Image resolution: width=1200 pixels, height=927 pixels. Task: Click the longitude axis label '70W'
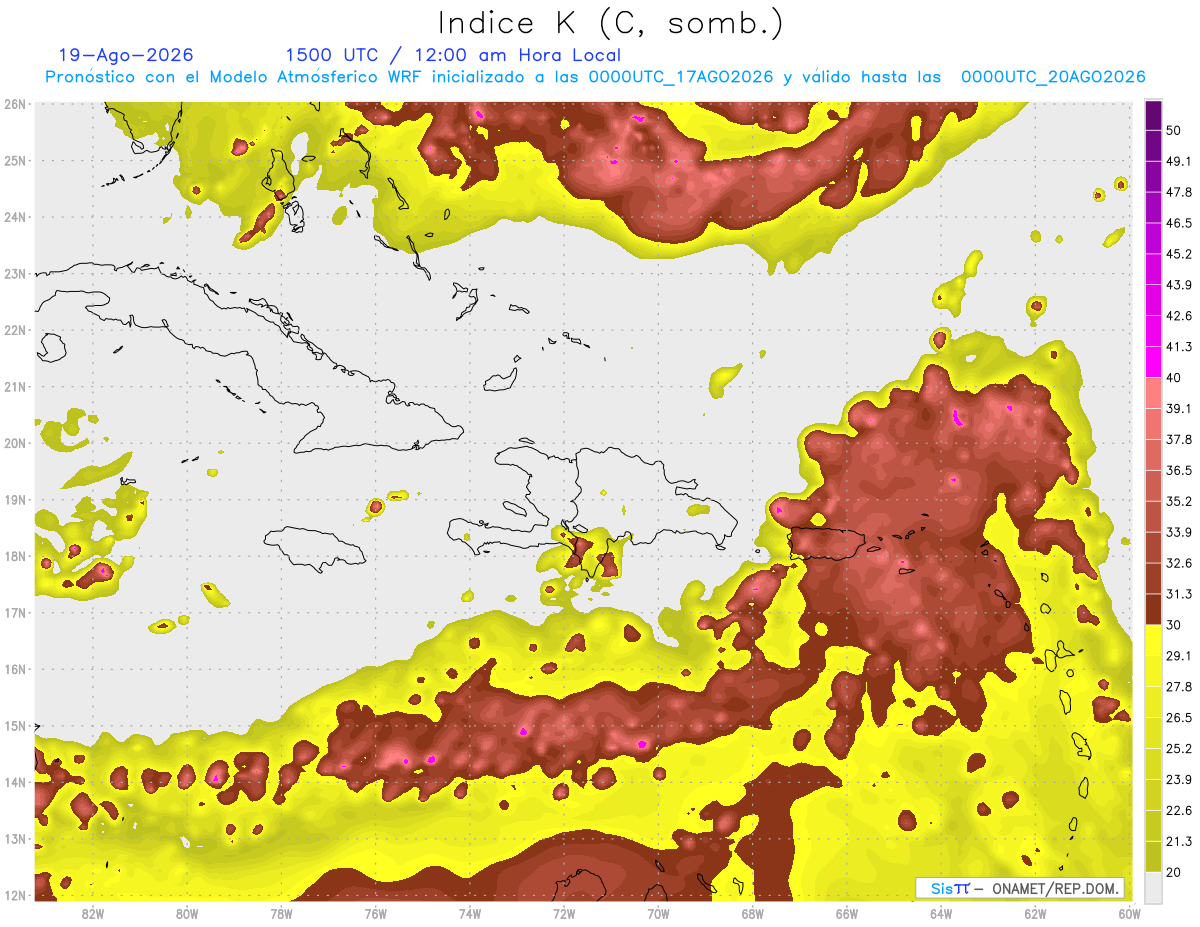tap(657, 913)
